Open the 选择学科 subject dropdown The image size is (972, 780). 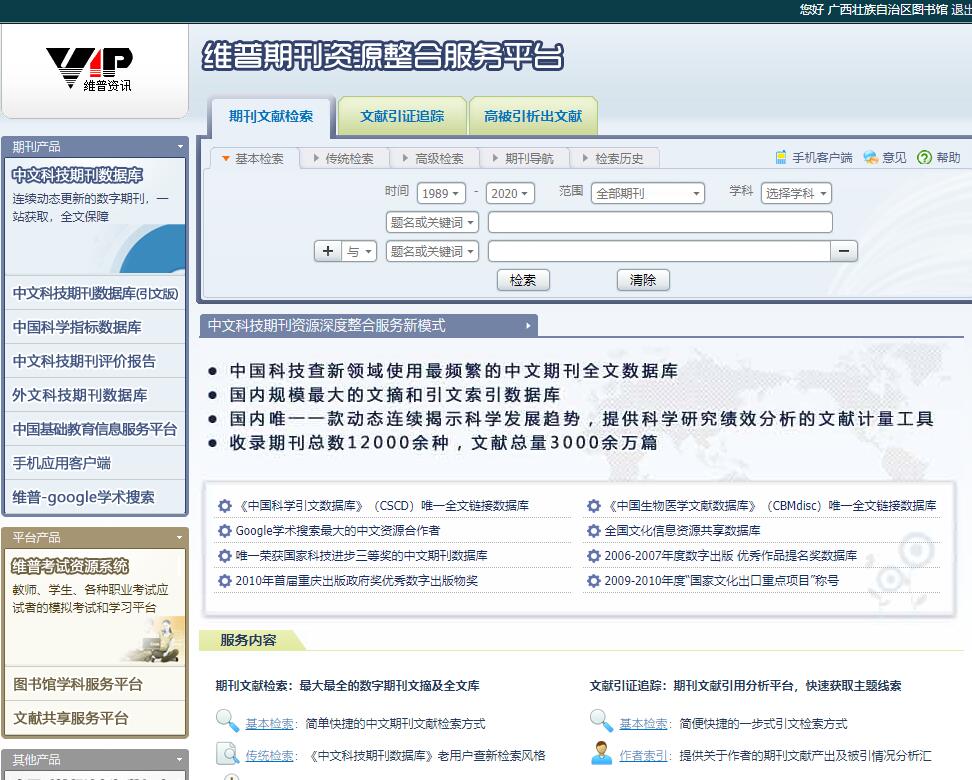pyautogui.click(x=796, y=193)
